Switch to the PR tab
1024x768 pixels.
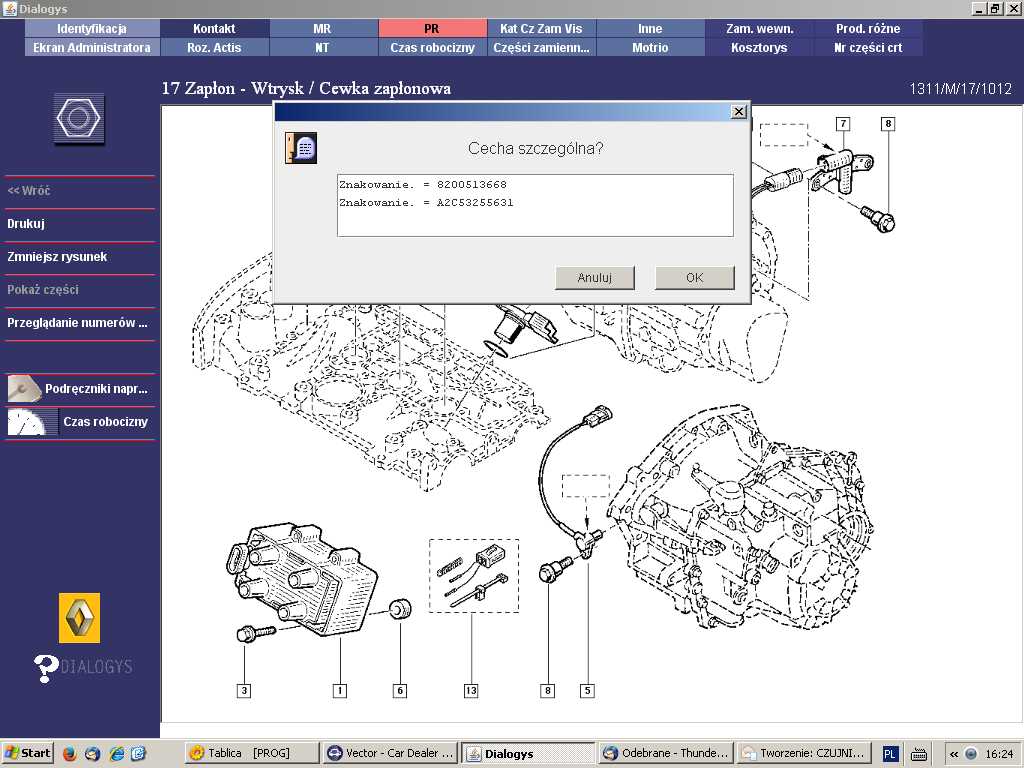point(432,28)
